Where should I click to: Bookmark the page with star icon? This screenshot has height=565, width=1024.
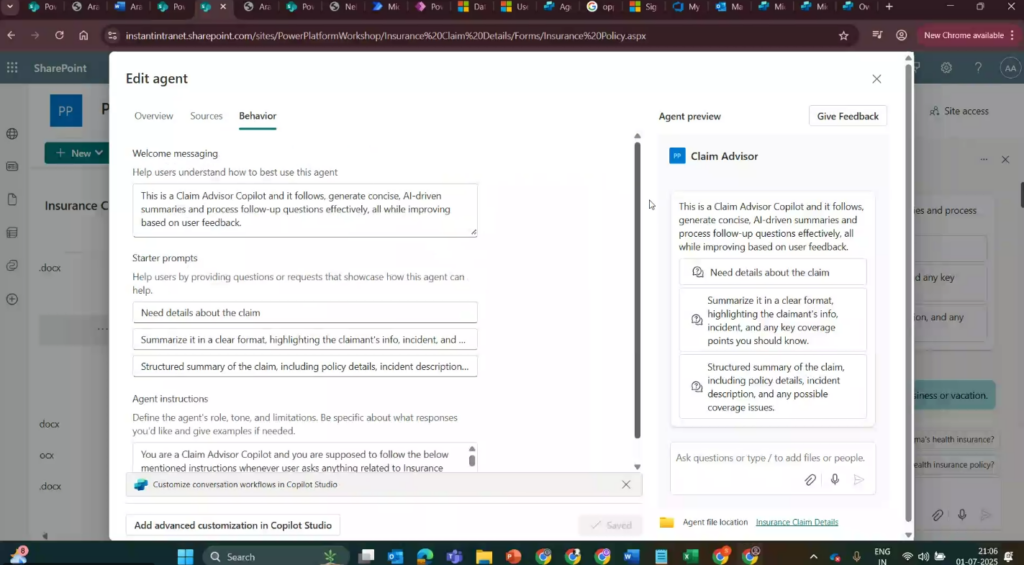[844, 35]
